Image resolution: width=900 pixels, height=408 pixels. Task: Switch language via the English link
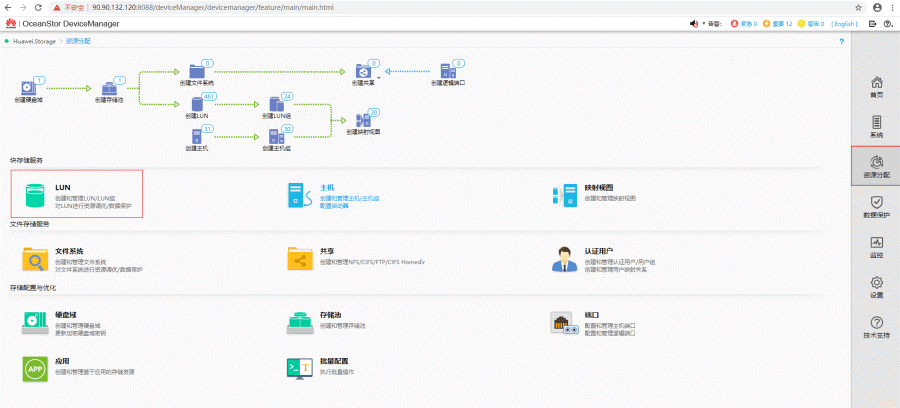pyautogui.click(x=844, y=23)
